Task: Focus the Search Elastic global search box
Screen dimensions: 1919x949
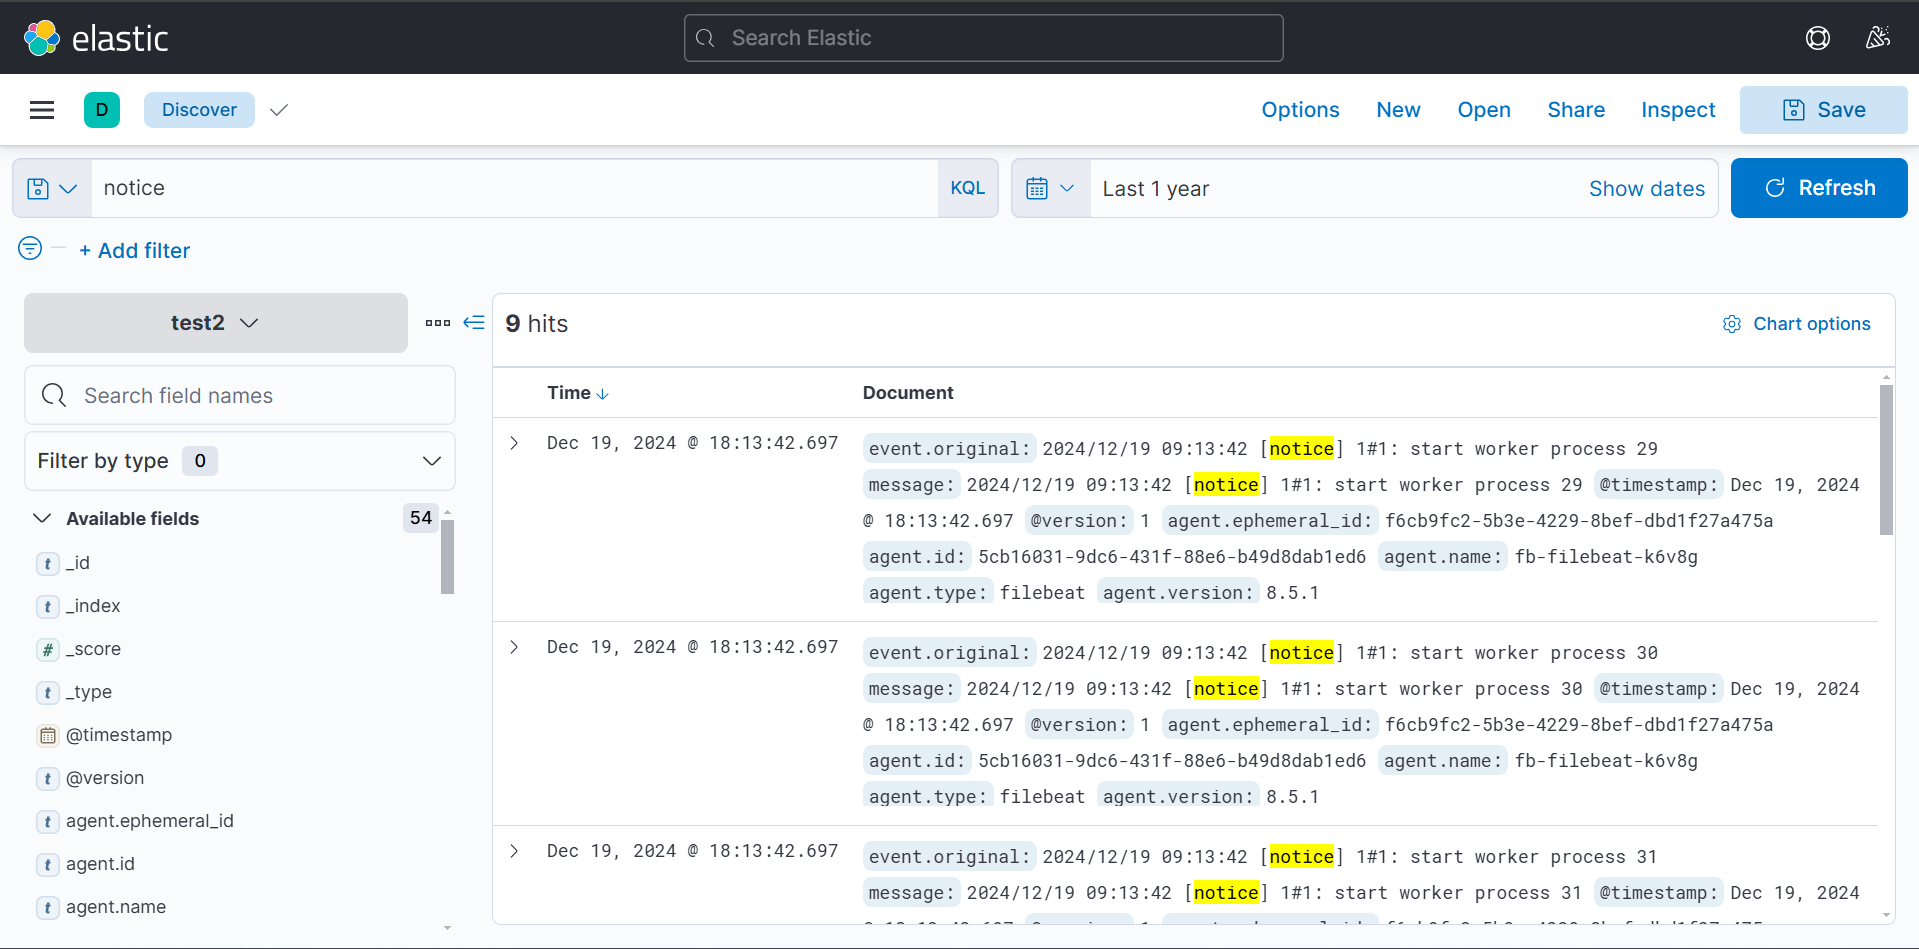Action: coord(984,38)
